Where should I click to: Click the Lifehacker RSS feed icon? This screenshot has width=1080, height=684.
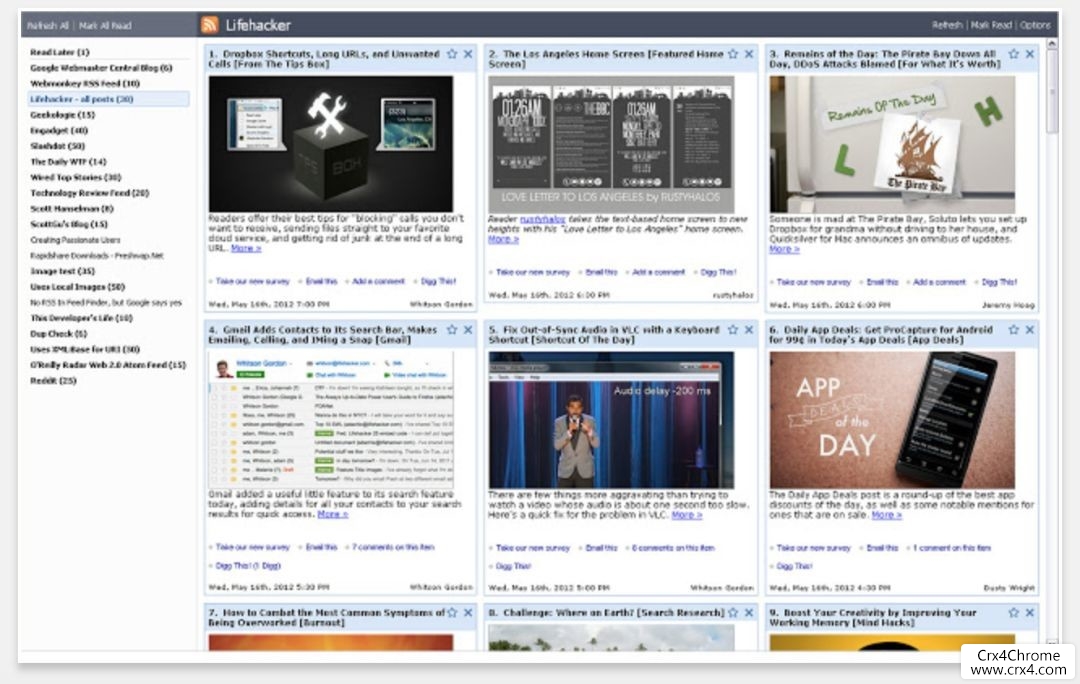(209, 25)
